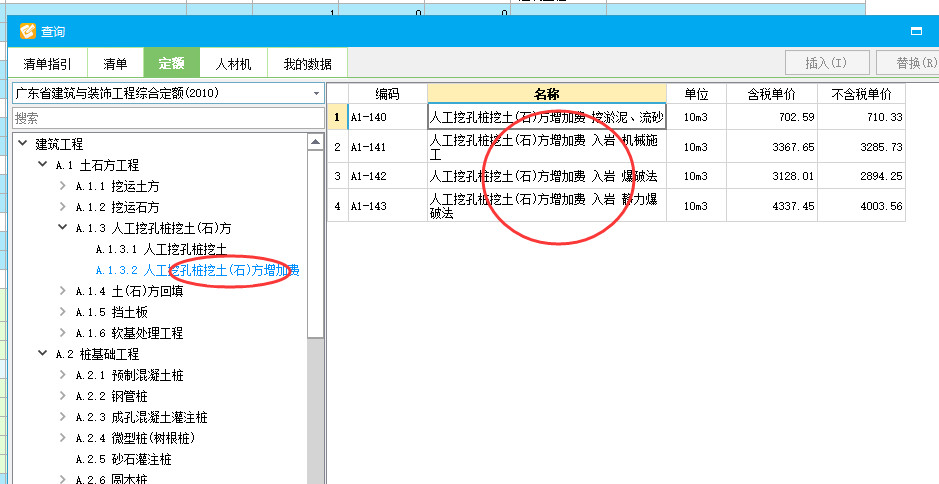The width and height of the screenshot is (939, 484).
Task: Click the 10m3 unit in row A1-141
Action: click(696, 147)
